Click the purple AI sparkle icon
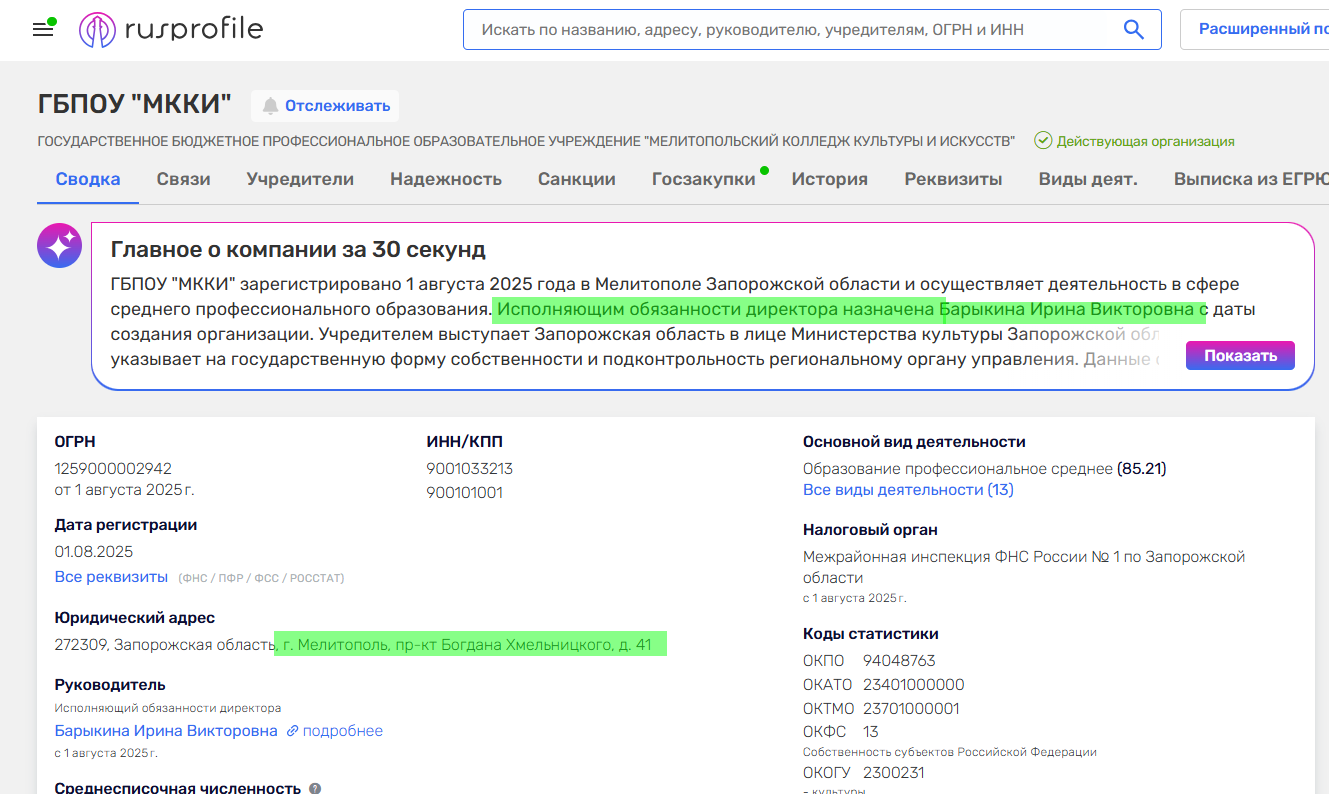The width and height of the screenshot is (1329, 794). pos(59,245)
